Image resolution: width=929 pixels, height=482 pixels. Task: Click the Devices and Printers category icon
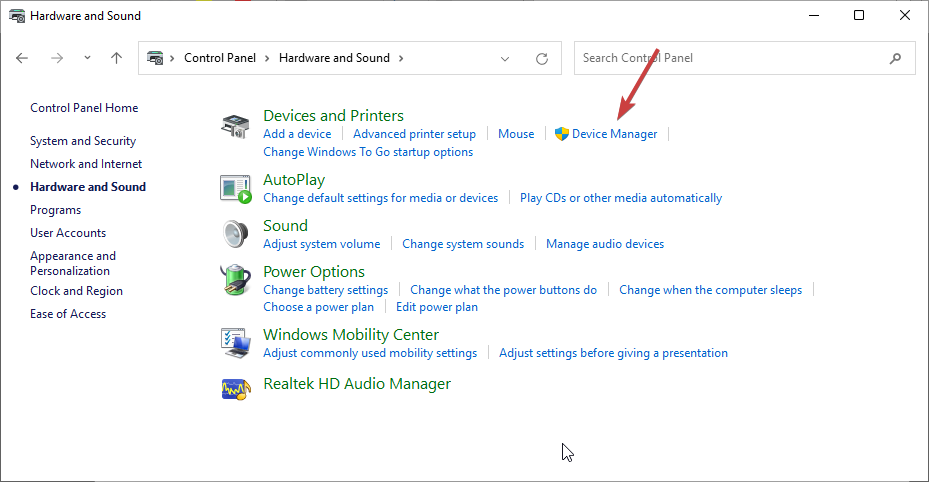[x=235, y=127]
